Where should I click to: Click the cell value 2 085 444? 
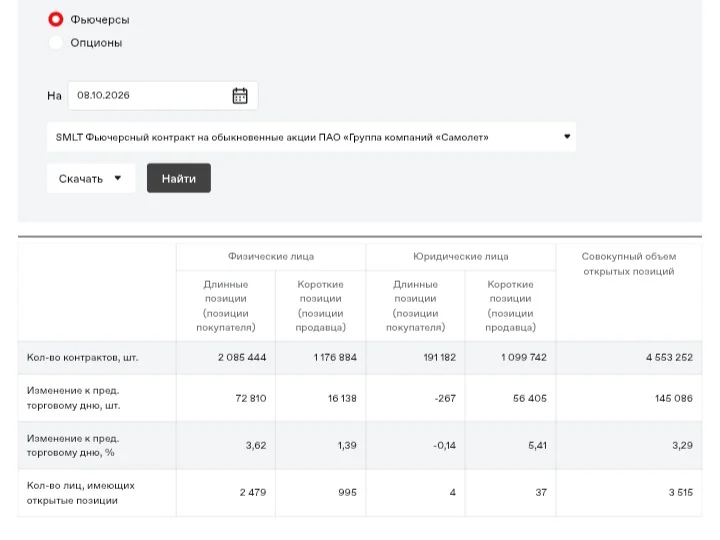tap(242, 357)
